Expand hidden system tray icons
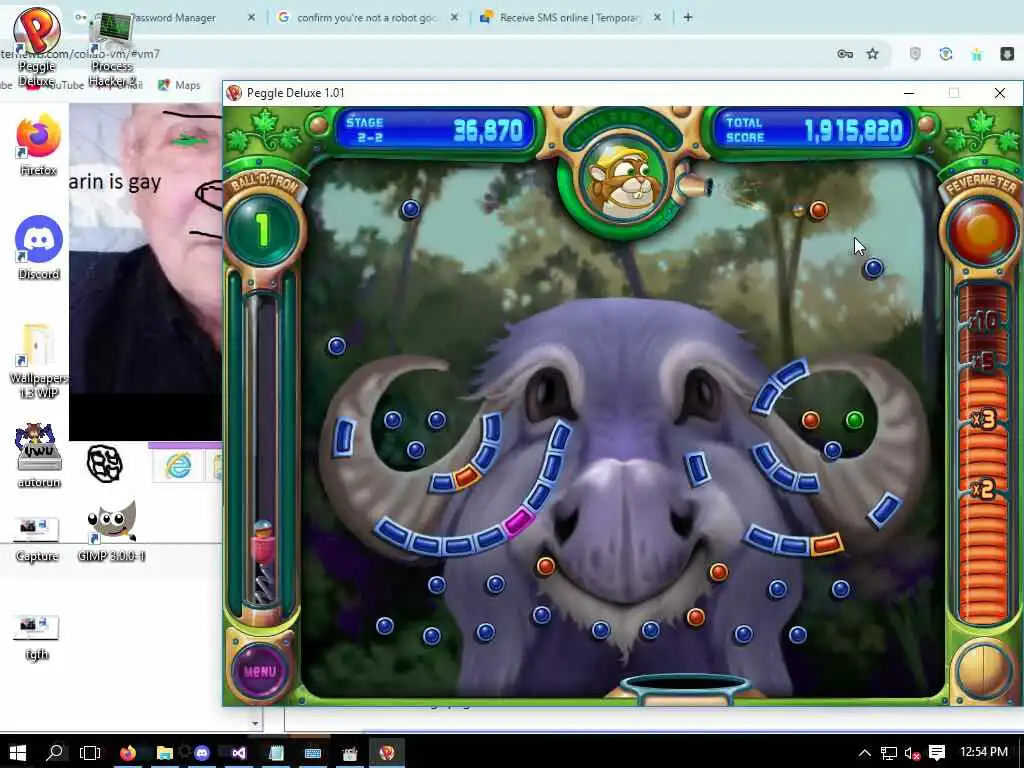 click(x=864, y=753)
